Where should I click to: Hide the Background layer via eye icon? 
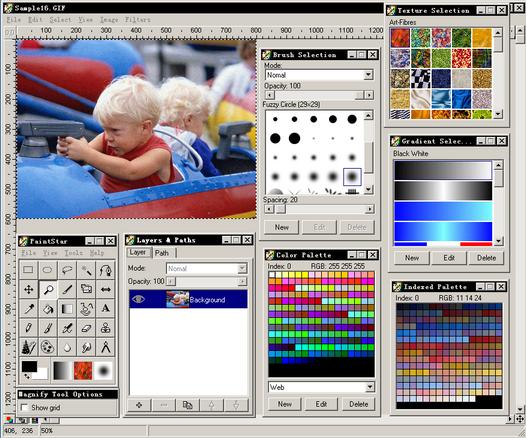(x=138, y=299)
